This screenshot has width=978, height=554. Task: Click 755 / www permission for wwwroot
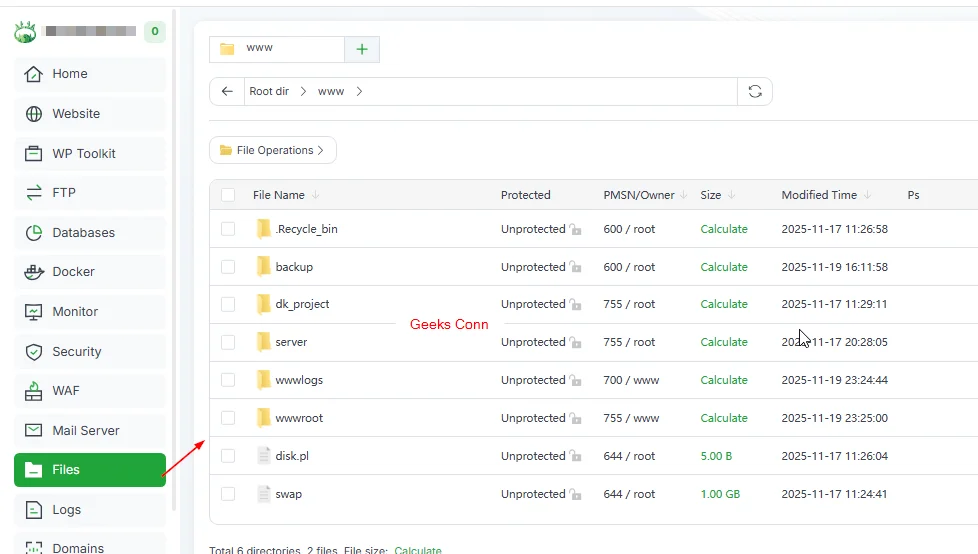(x=631, y=418)
